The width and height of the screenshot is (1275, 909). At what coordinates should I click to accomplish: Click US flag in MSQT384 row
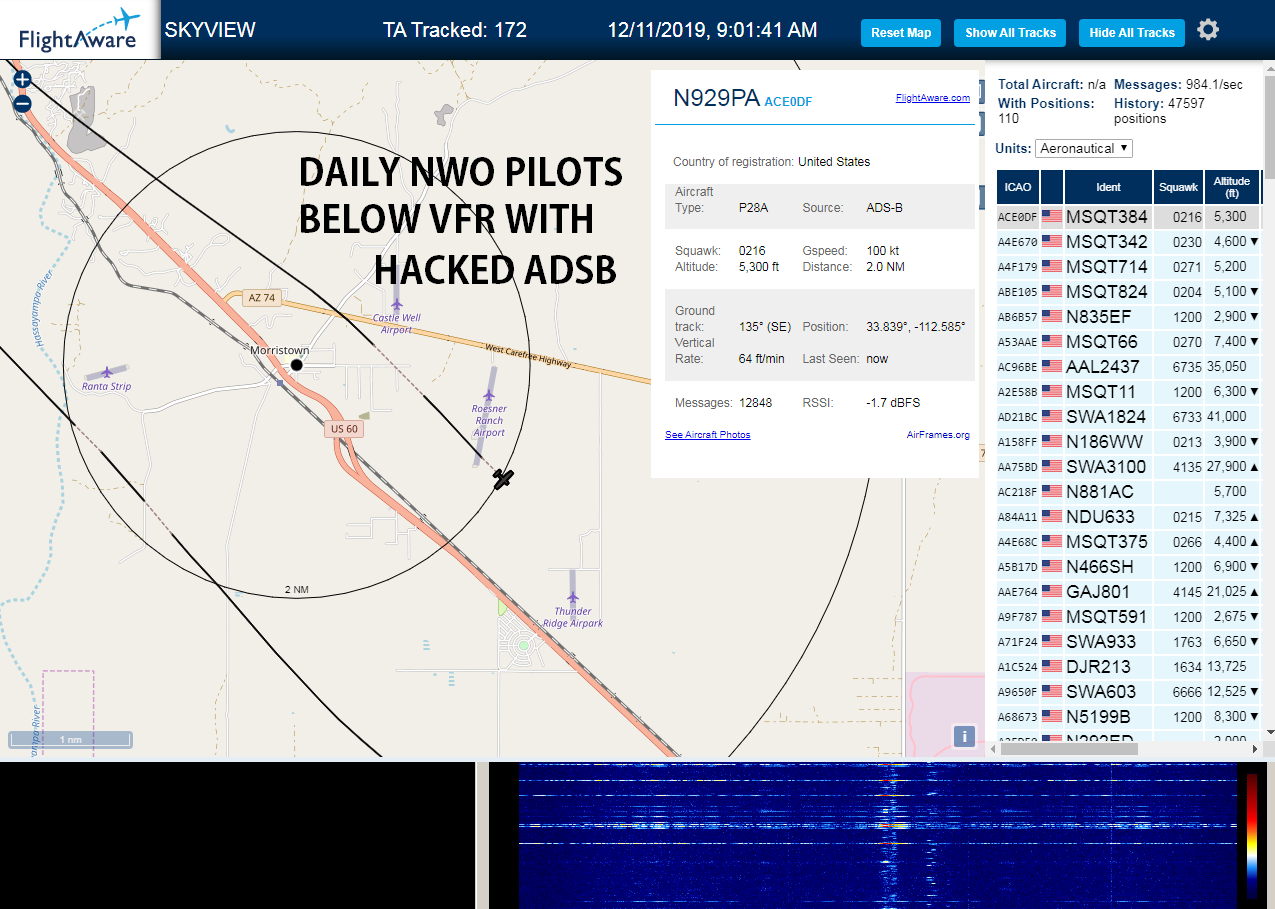tap(1052, 216)
